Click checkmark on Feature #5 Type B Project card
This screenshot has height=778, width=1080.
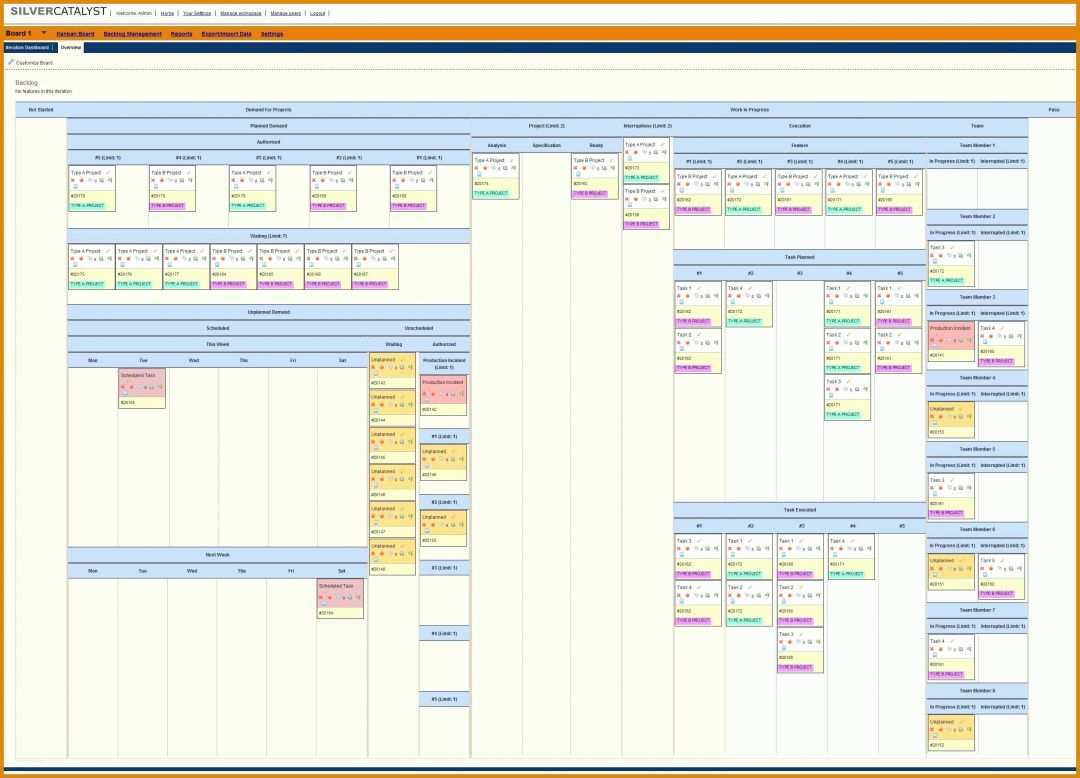(915, 177)
